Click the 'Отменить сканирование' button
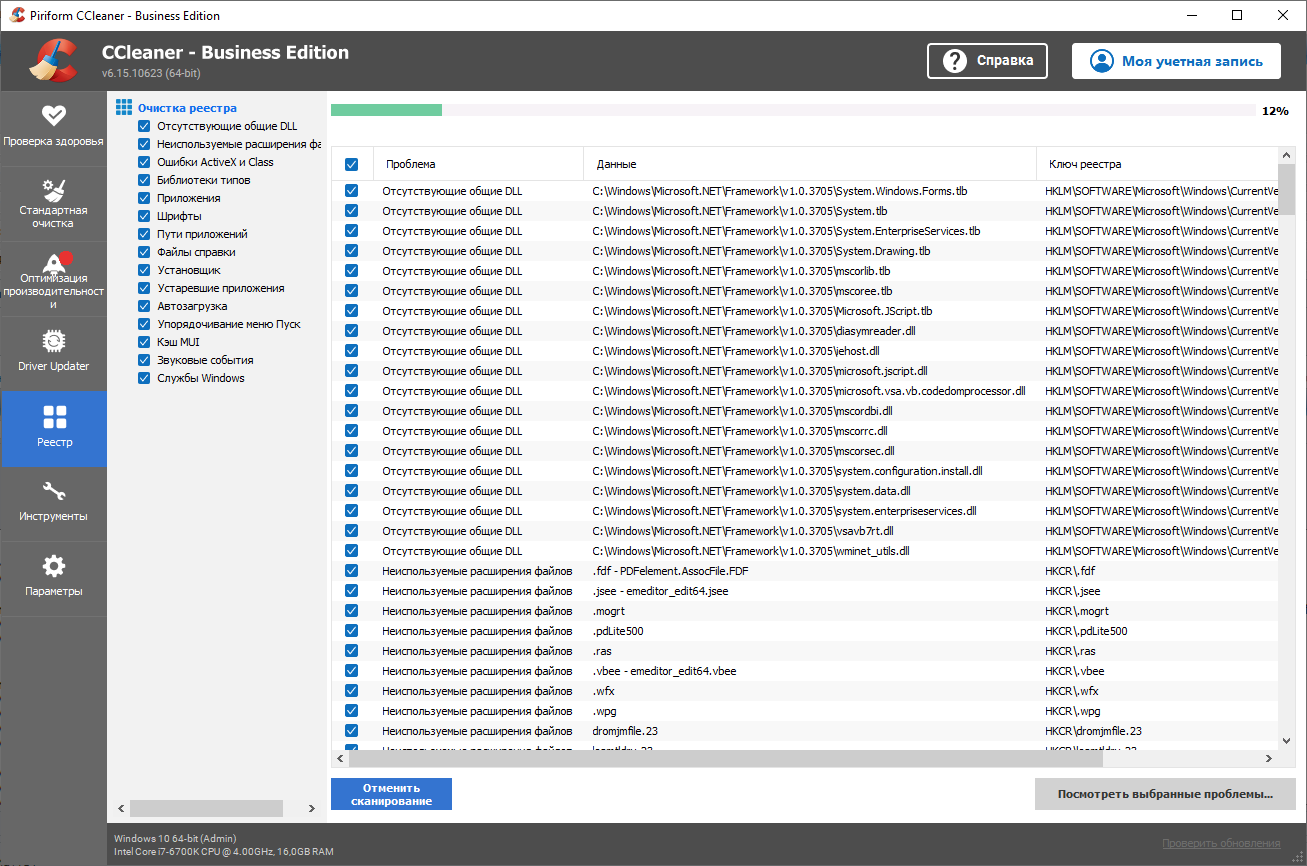 point(391,794)
